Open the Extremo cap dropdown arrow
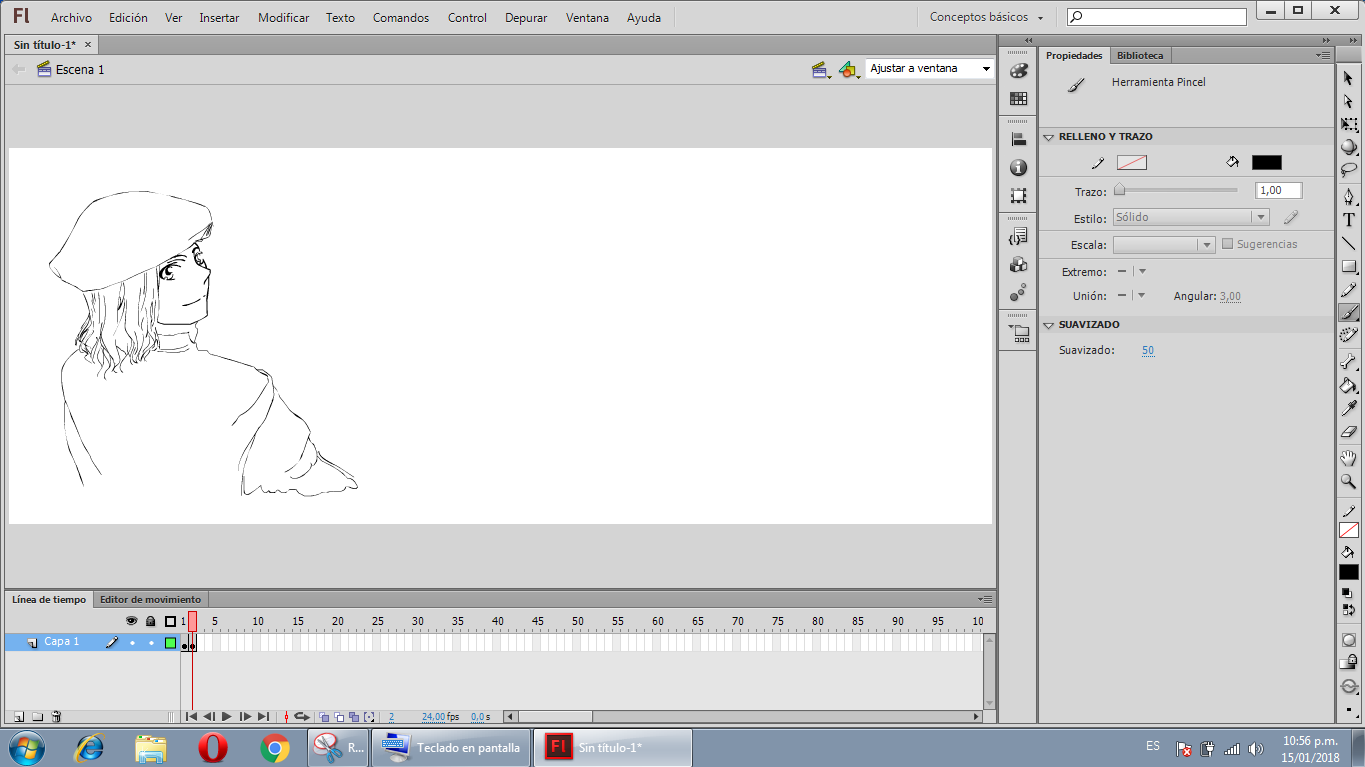The image size is (1365, 767). coord(1143,272)
